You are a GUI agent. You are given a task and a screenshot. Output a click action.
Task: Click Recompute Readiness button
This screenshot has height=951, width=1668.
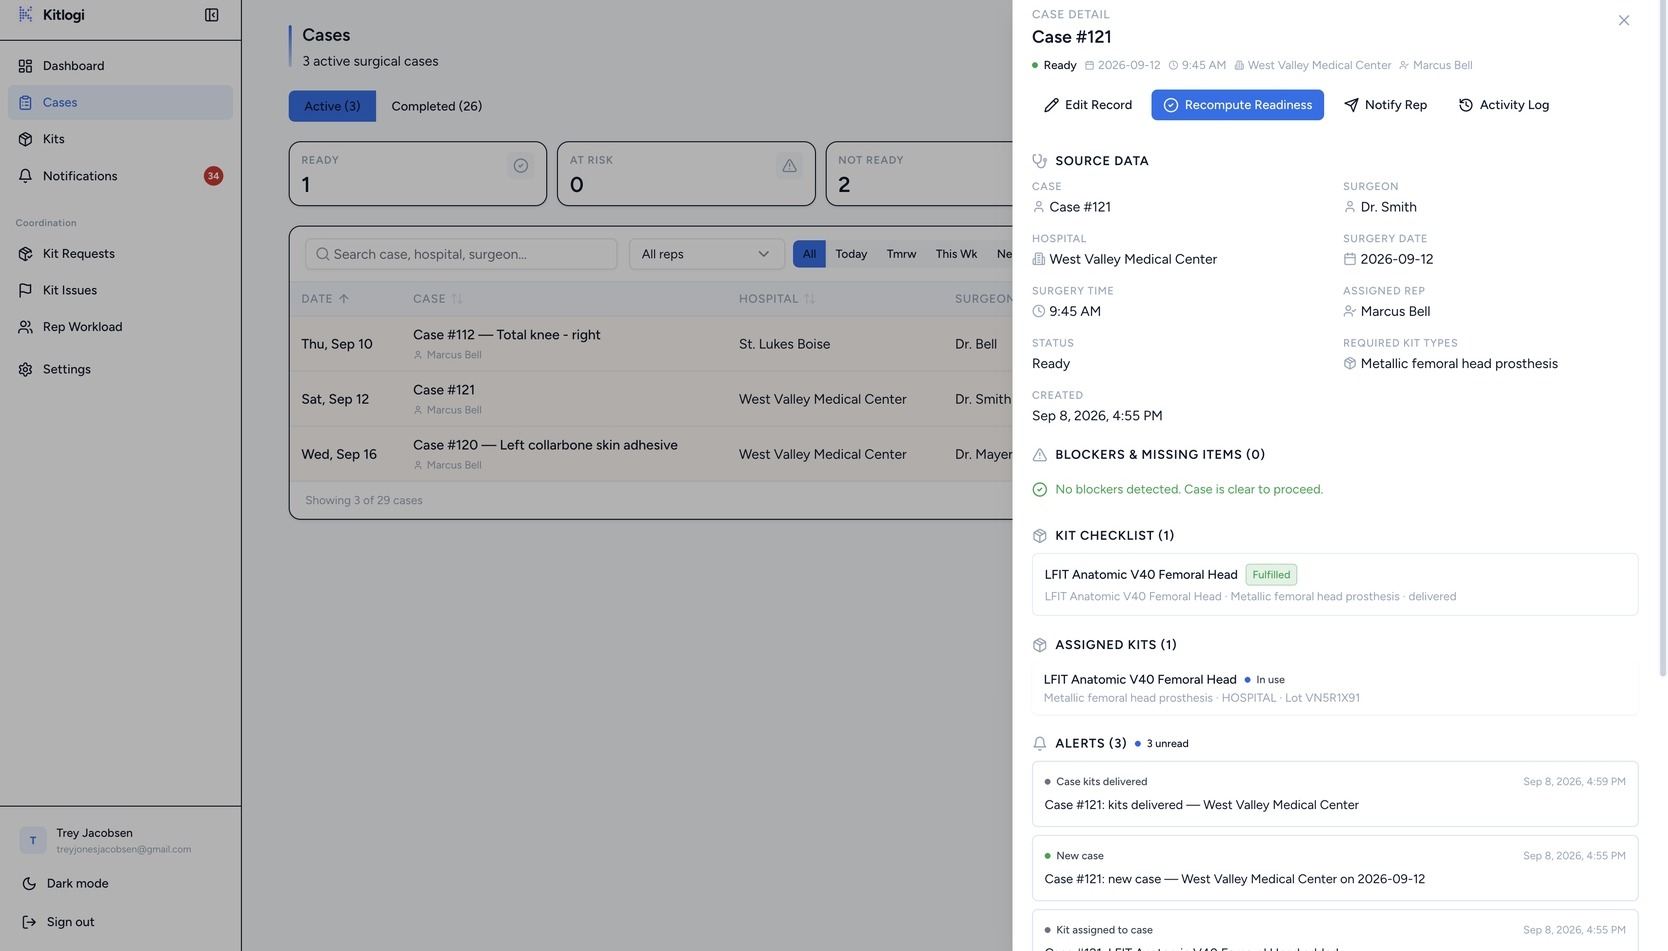tap(1237, 105)
